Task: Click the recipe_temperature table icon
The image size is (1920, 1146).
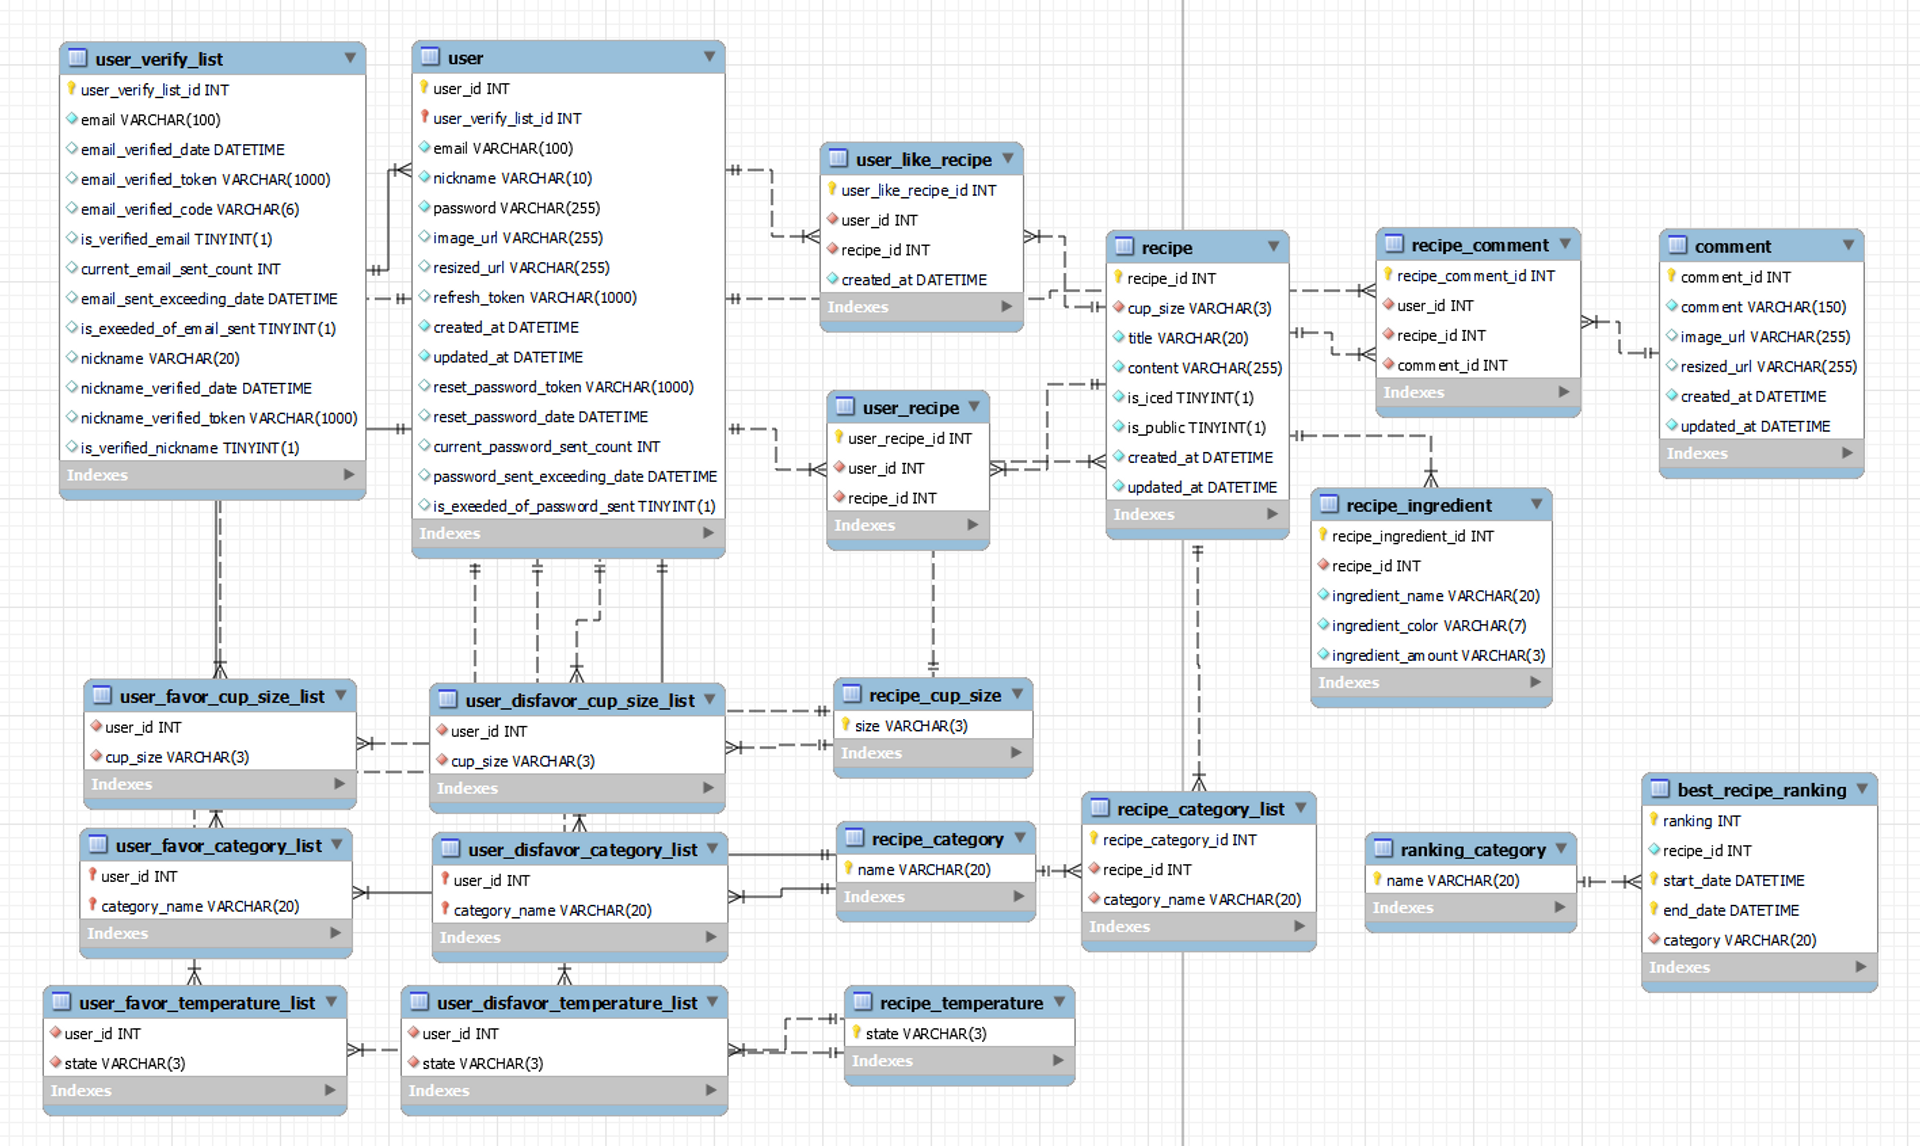Action: pos(863,1001)
